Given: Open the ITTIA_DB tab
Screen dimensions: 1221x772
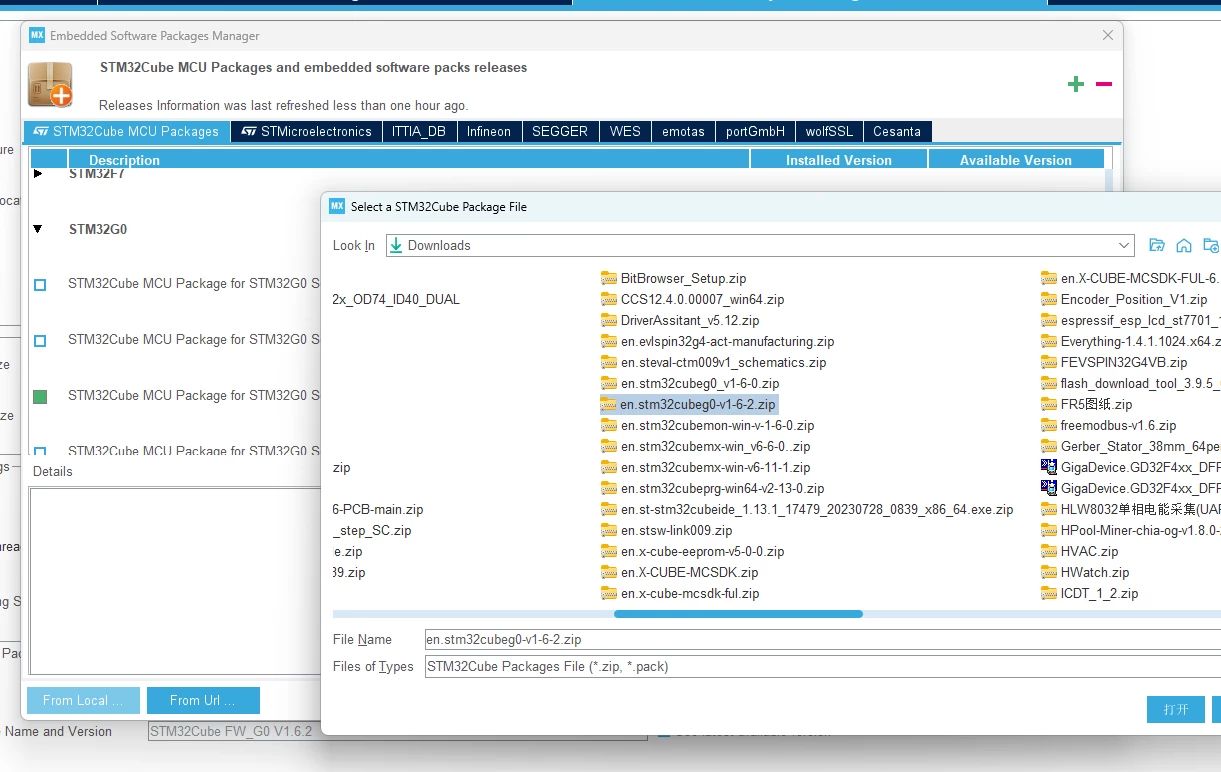Looking at the screenshot, I should [x=419, y=131].
